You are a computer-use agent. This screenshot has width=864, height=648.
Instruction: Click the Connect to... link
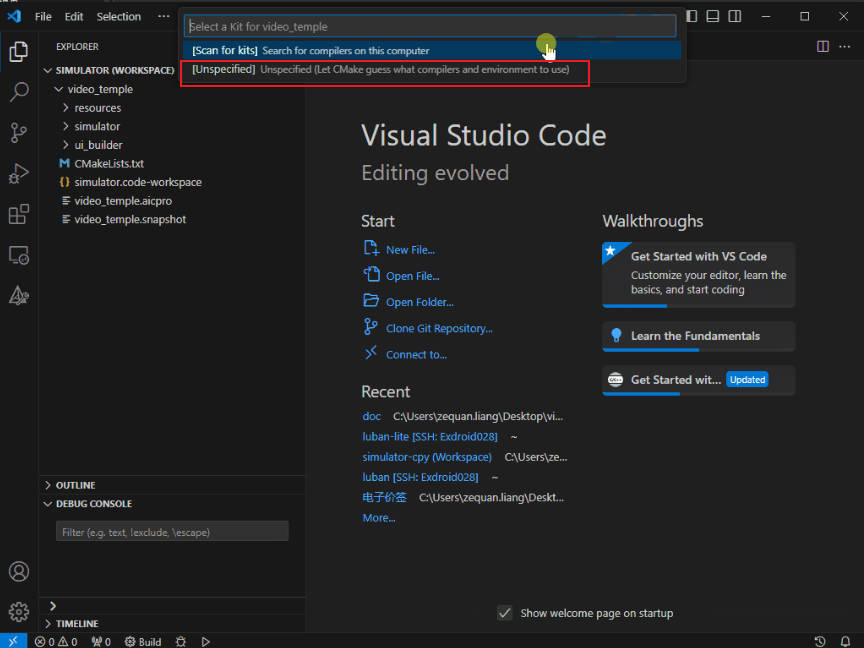[416, 355]
